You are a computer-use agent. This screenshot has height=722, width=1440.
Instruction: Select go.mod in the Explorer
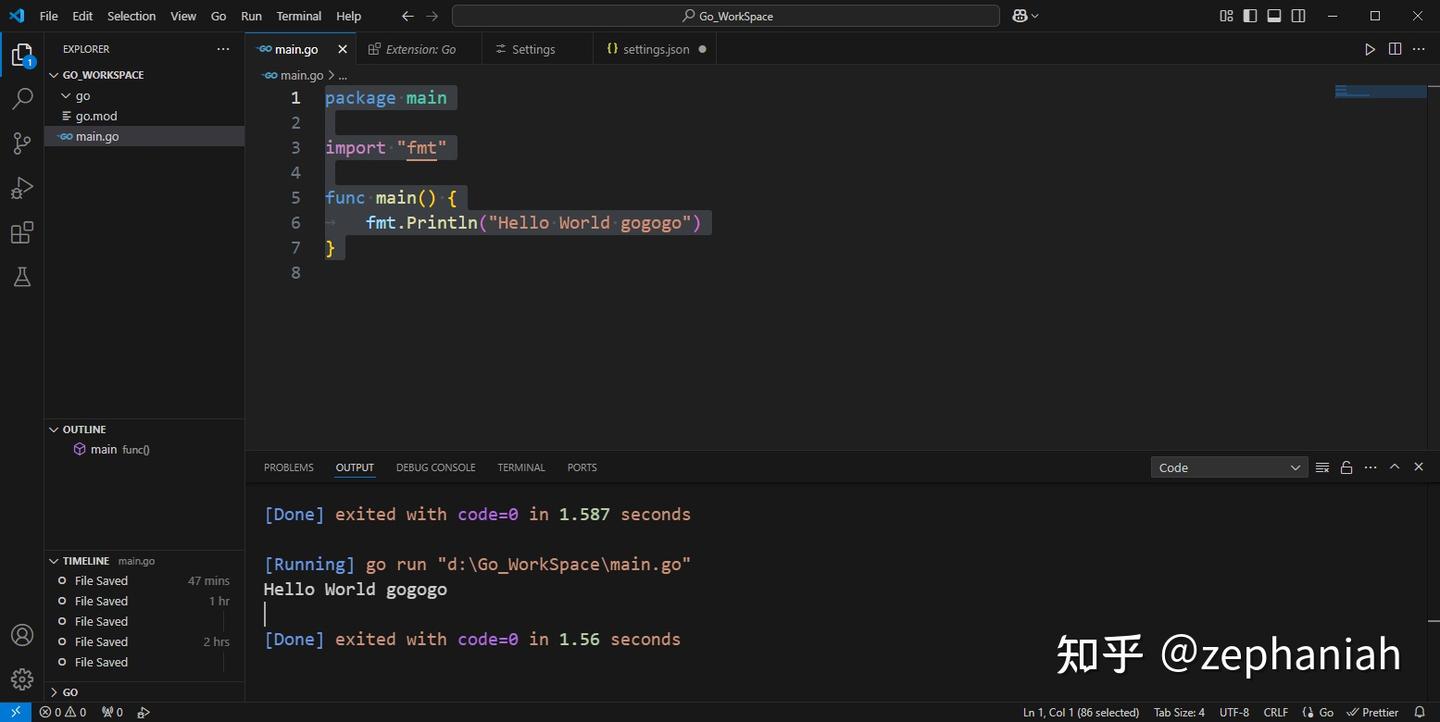coord(96,116)
